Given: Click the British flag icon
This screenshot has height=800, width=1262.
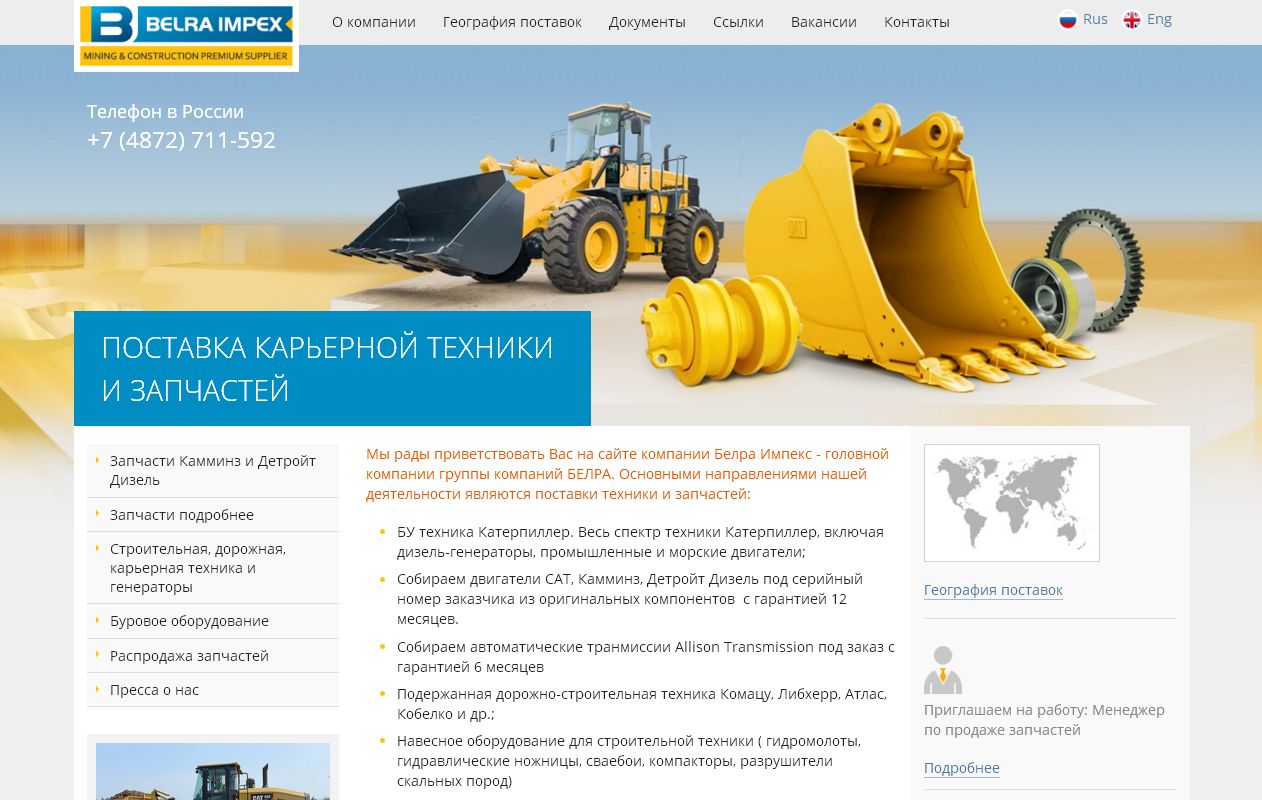Looking at the screenshot, I should 1132,20.
